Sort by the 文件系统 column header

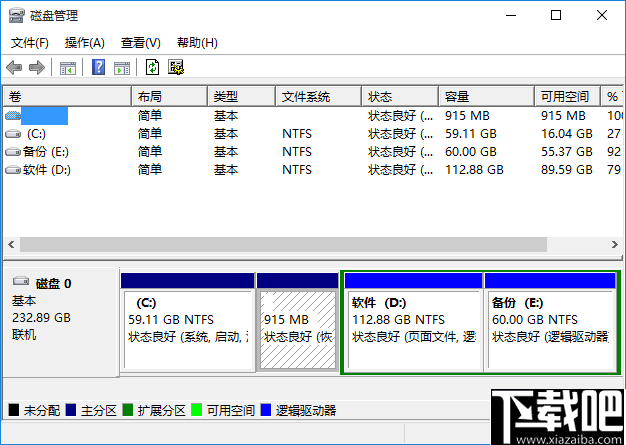pos(319,97)
